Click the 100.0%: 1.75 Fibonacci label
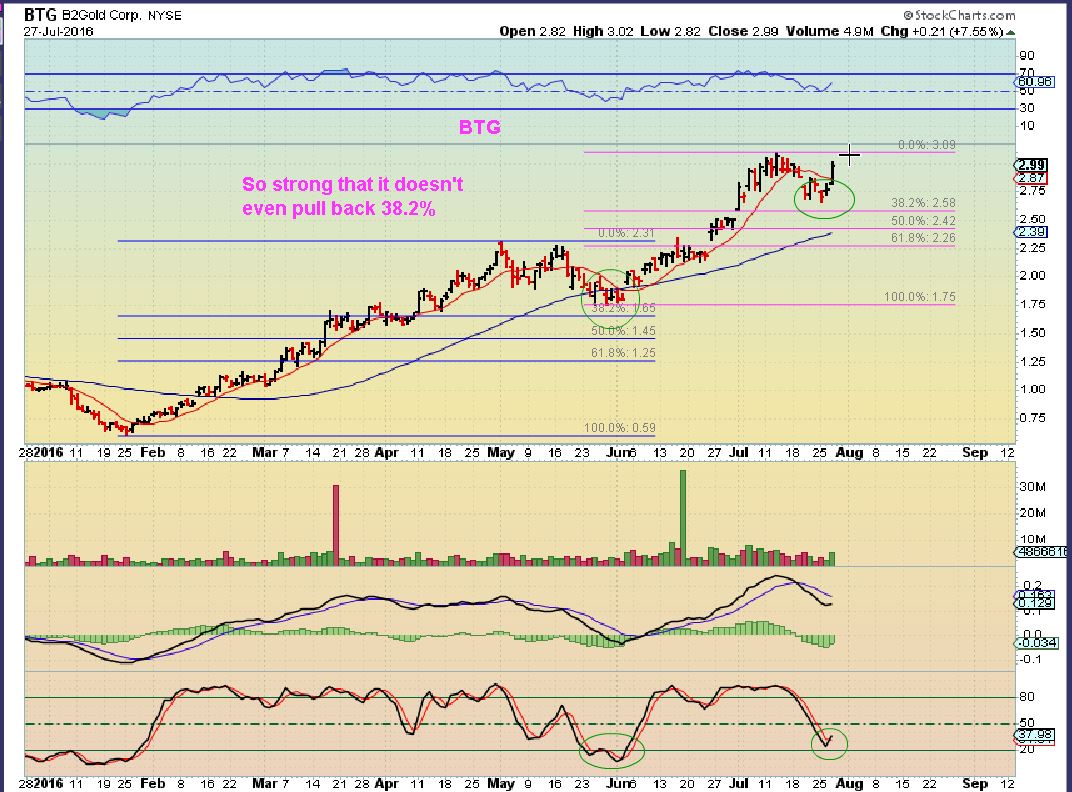This screenshot has width=1072, height=792. click(x=920, y=297)
